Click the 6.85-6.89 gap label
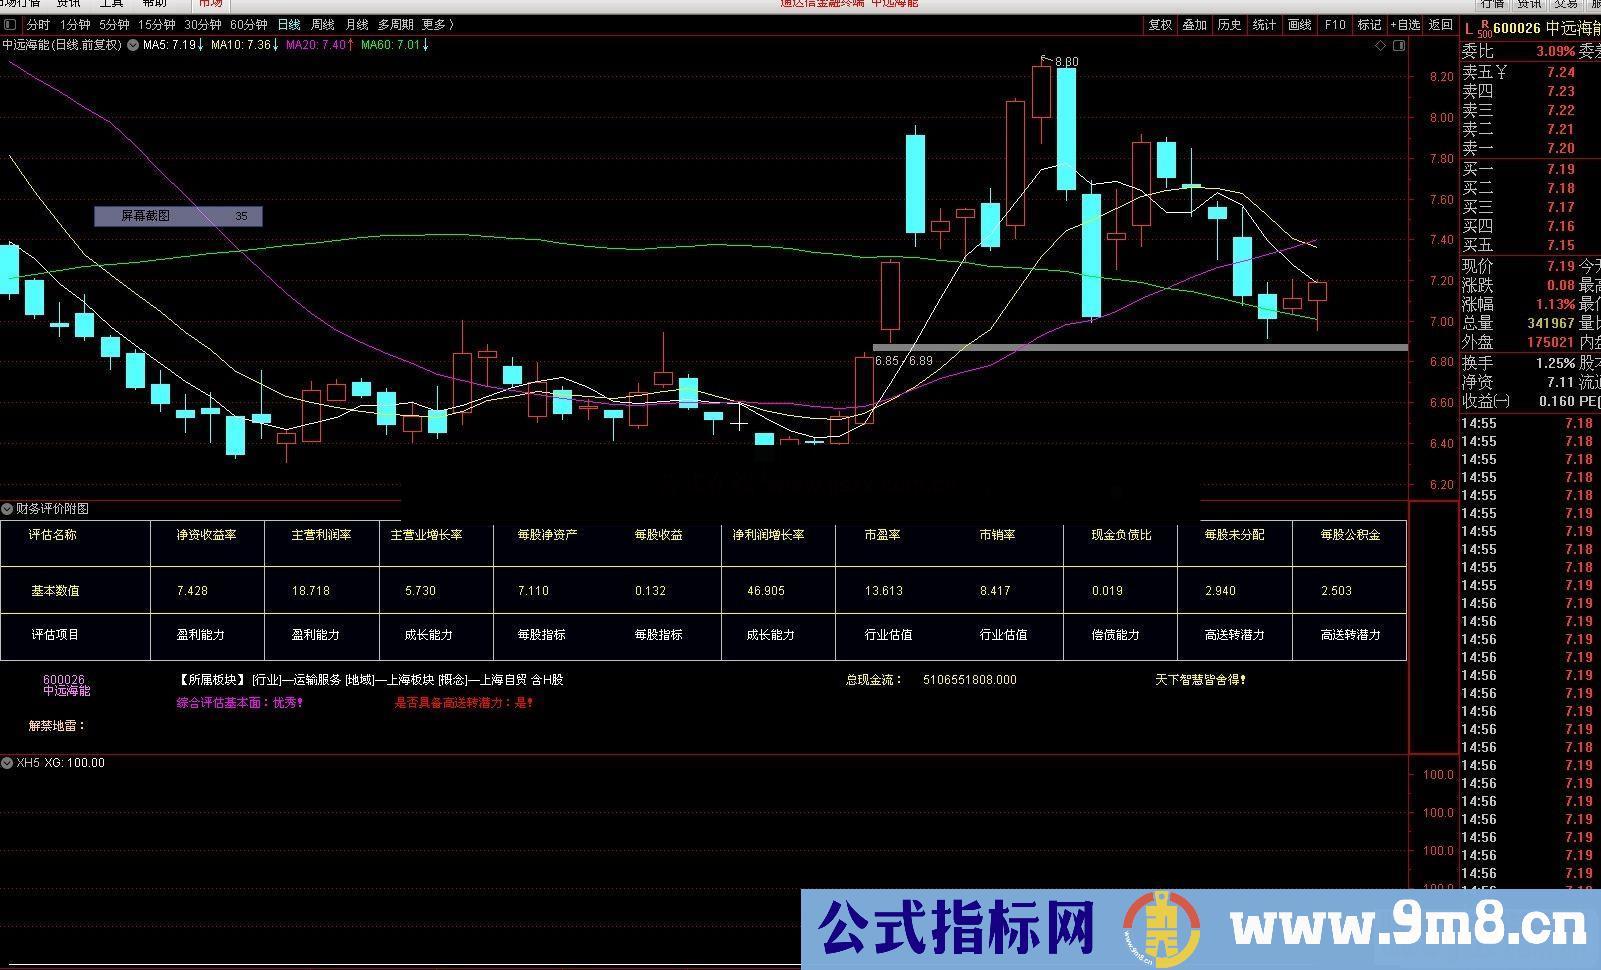This screenshot has height=970, width=1601. coord(903,361)
